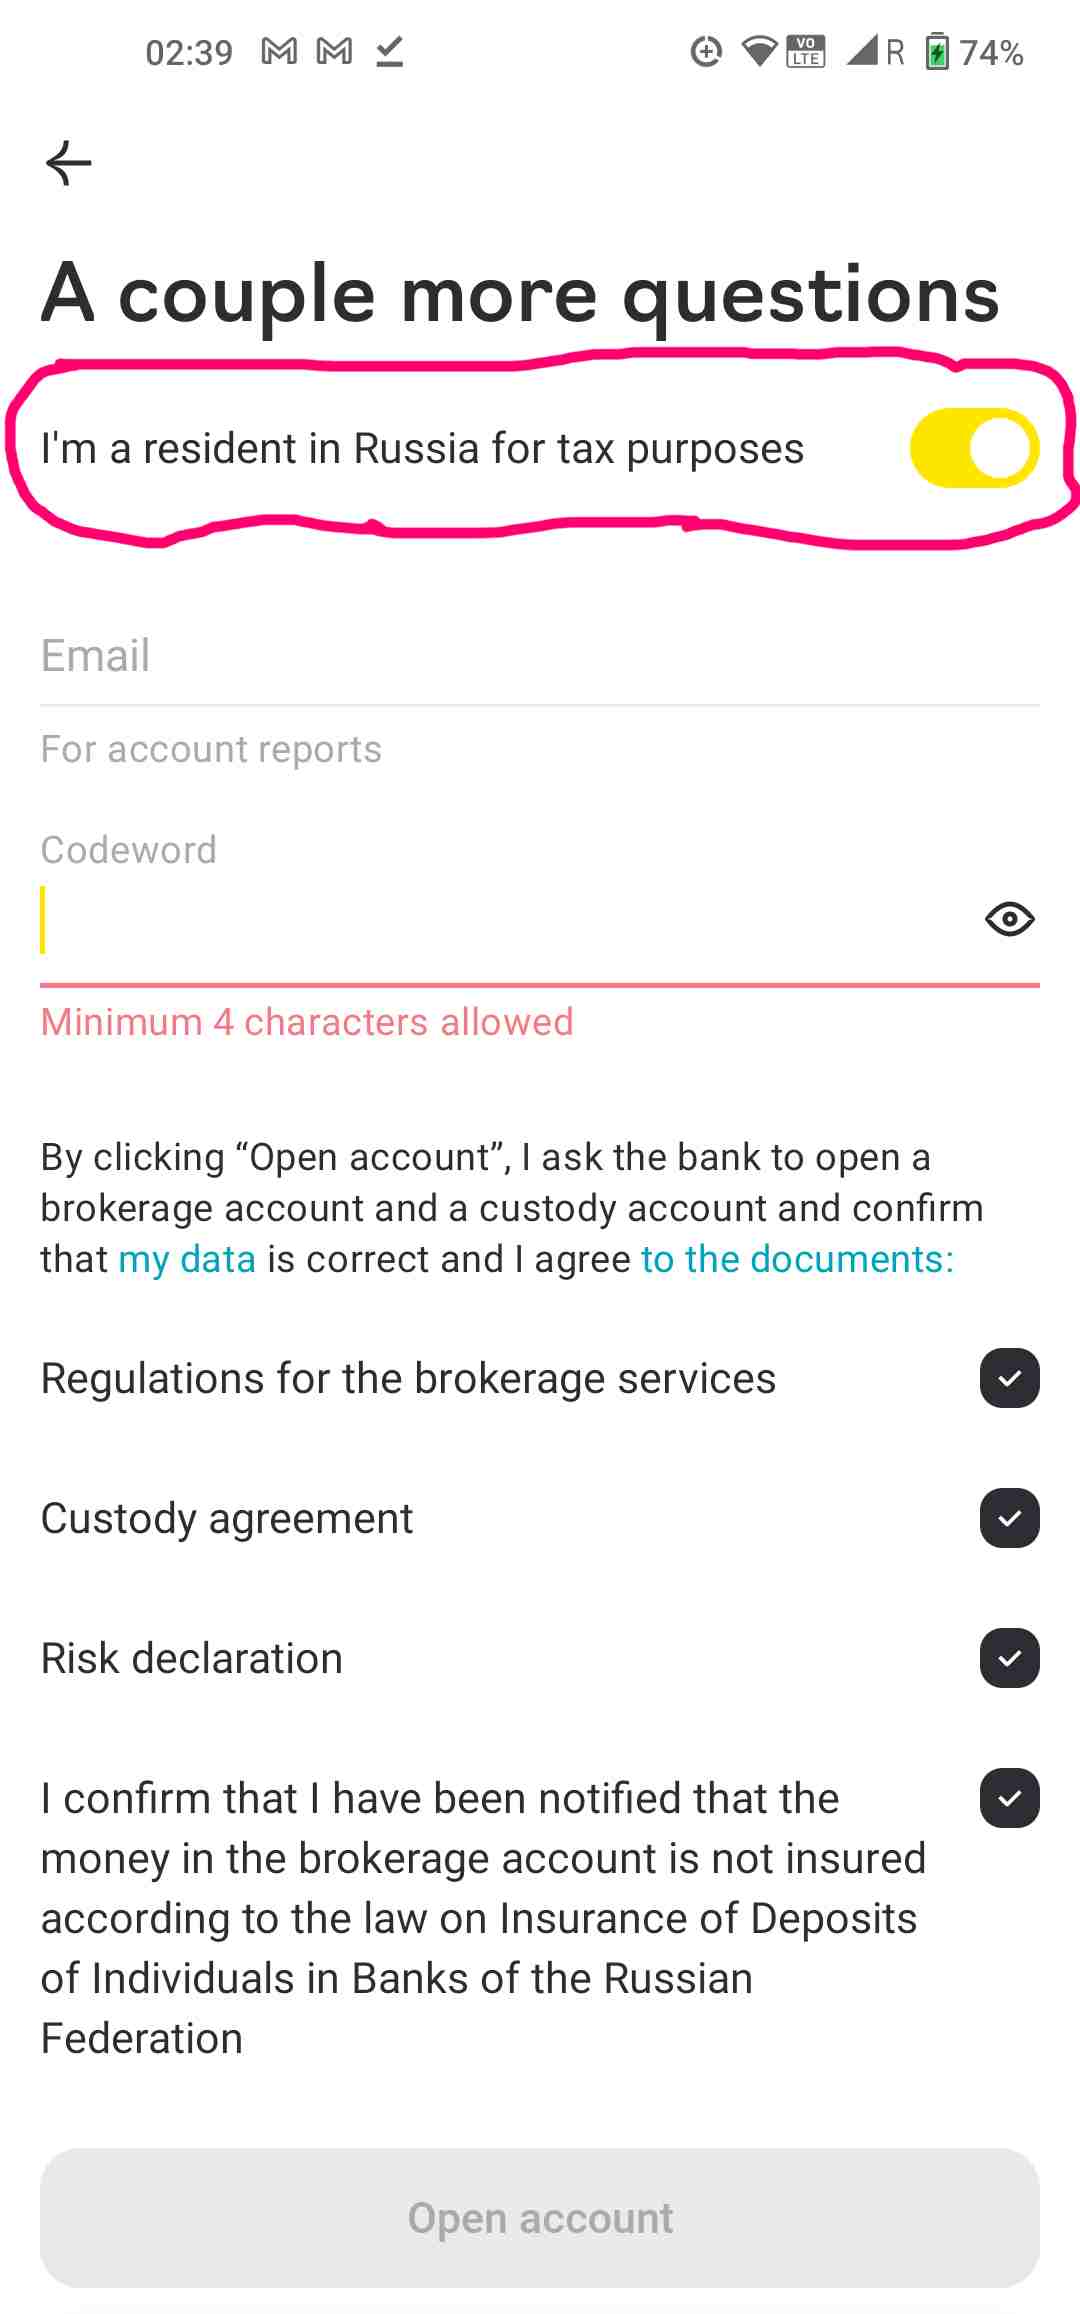Uncheck Risk declaration checkbox
This screenshot has width=1080, height=2314.
(1009, 1658)
